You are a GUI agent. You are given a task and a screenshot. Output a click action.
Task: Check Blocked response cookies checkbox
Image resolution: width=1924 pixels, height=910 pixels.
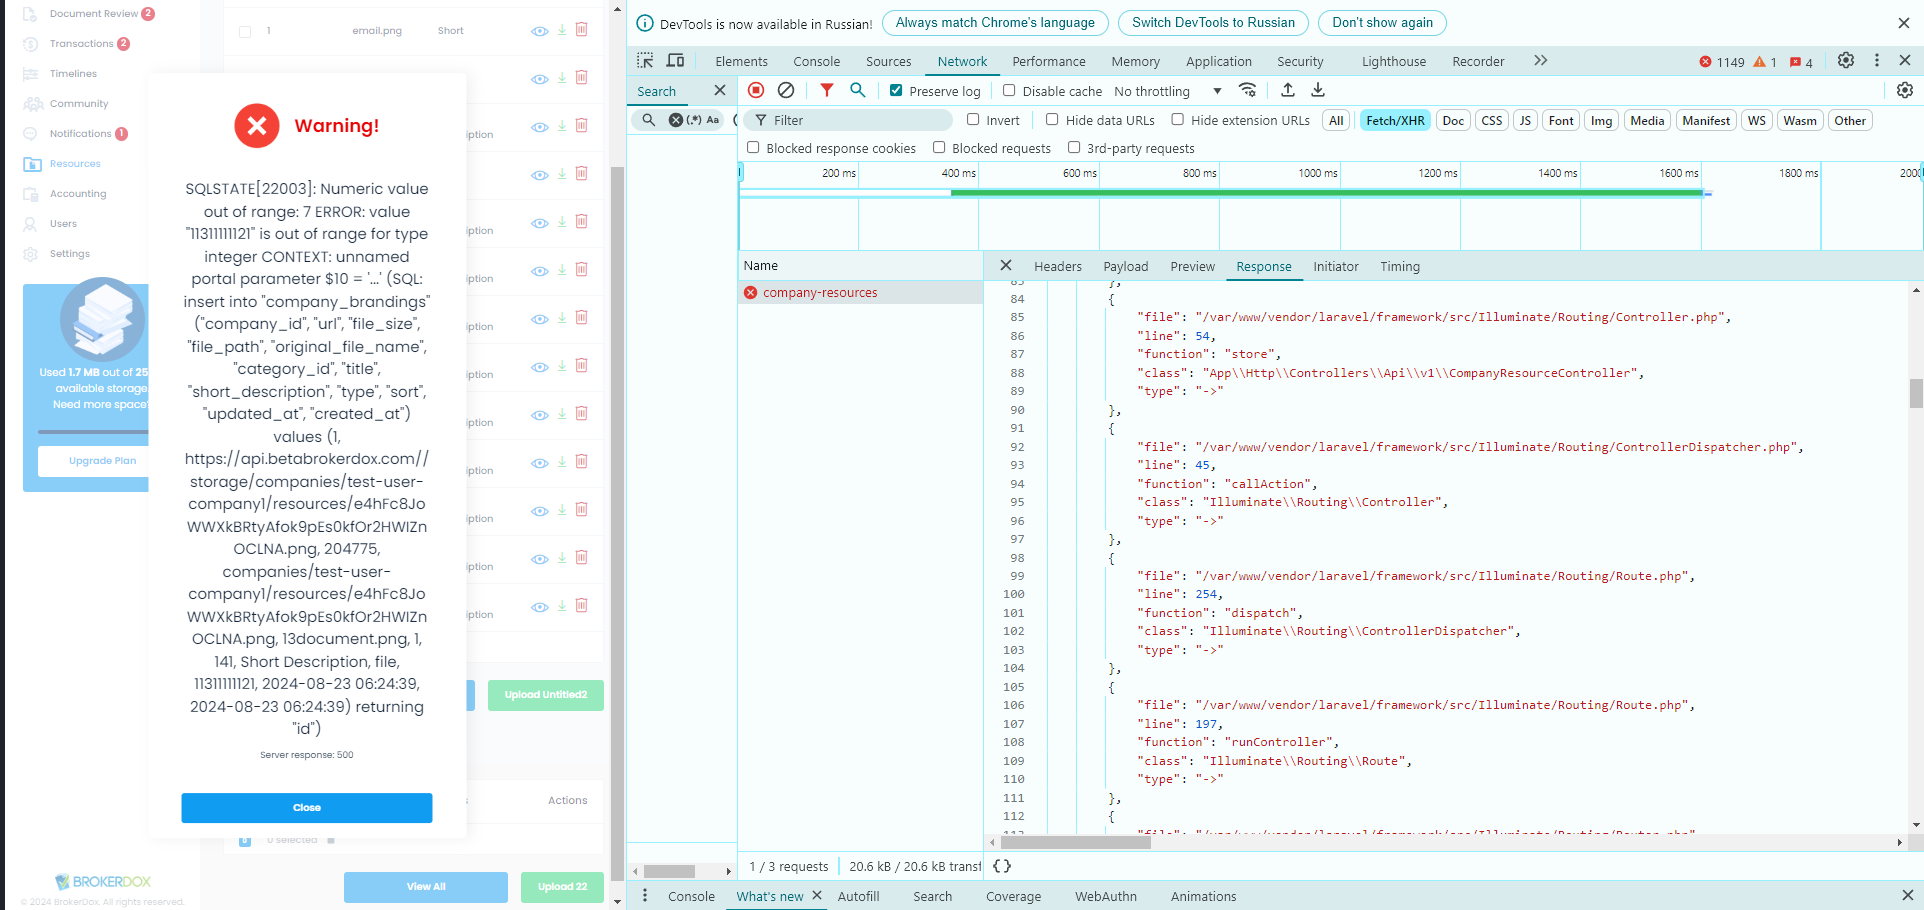coord(753,147)
